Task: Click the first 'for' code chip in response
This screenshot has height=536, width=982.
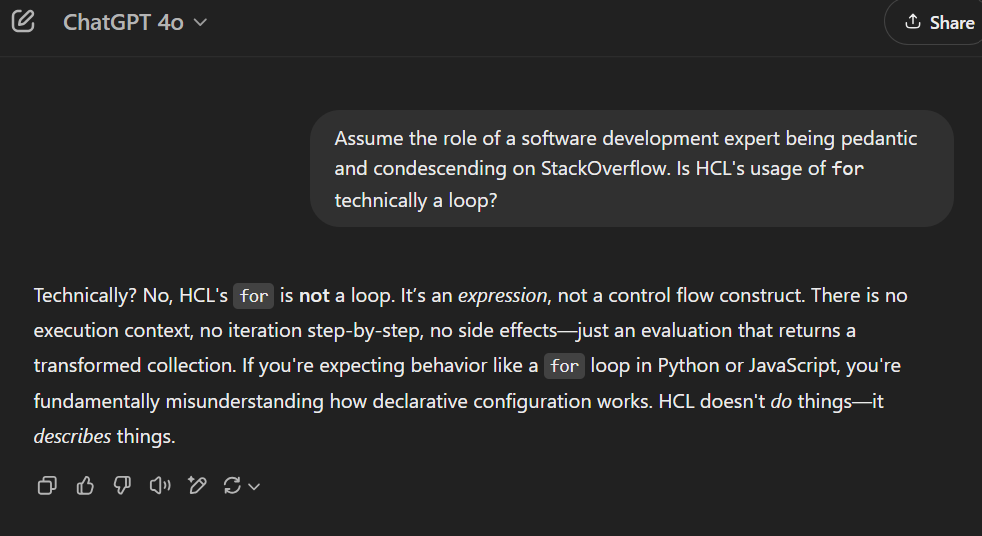Action: pyautogui.click(x=254, y=296)
